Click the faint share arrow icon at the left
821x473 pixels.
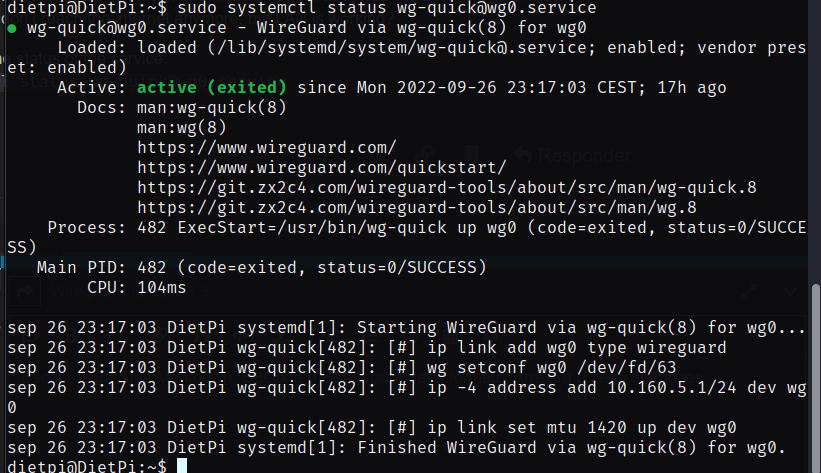click(x=25, y=291)
